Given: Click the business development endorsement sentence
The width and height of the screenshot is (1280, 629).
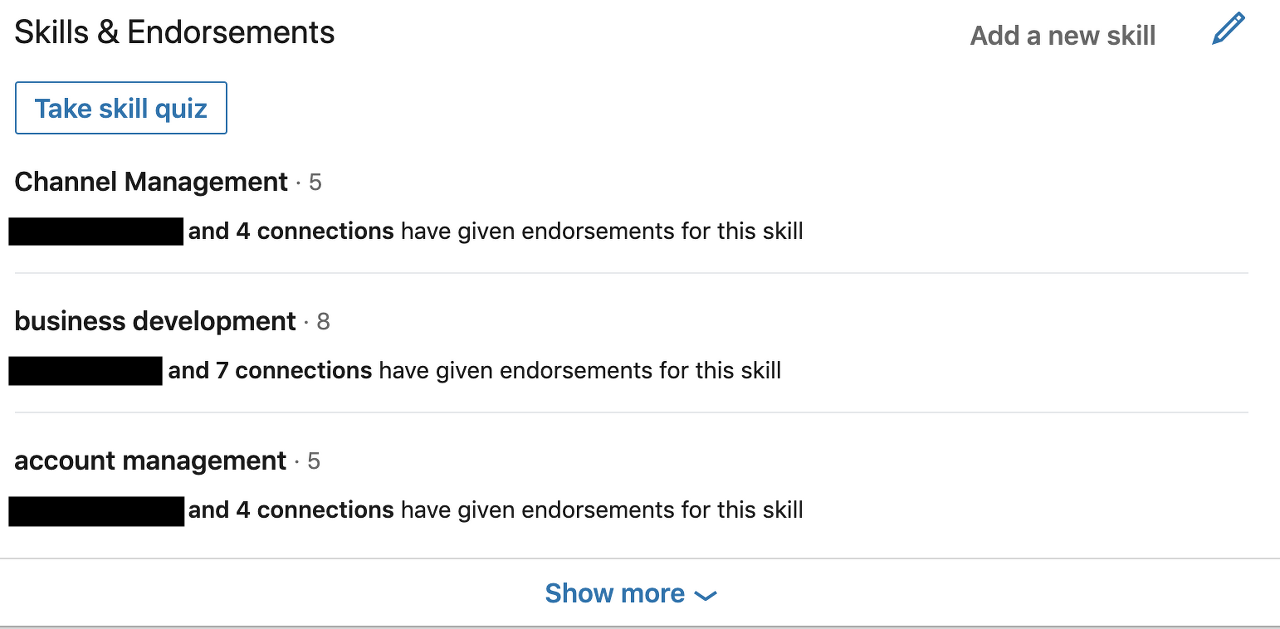Looking at the screenshot, I should click(395, 371).
